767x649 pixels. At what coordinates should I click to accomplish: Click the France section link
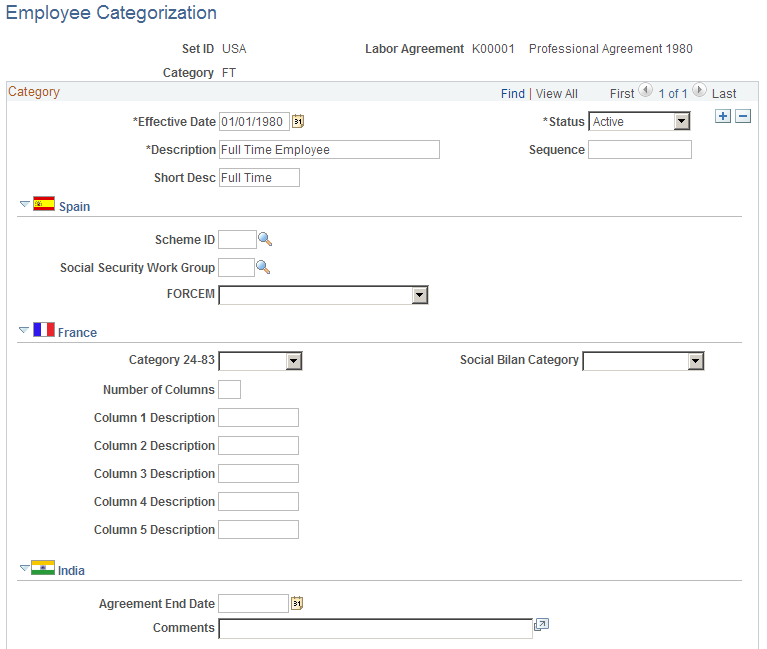77,333
